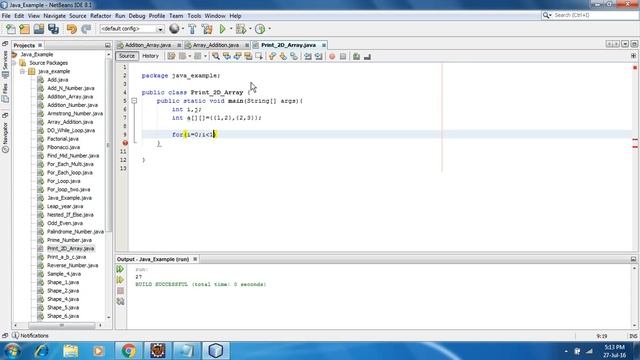Open the browser globe dropdown arrow
The height and width of the screenshot is (360, 640).
coord(182,29)
